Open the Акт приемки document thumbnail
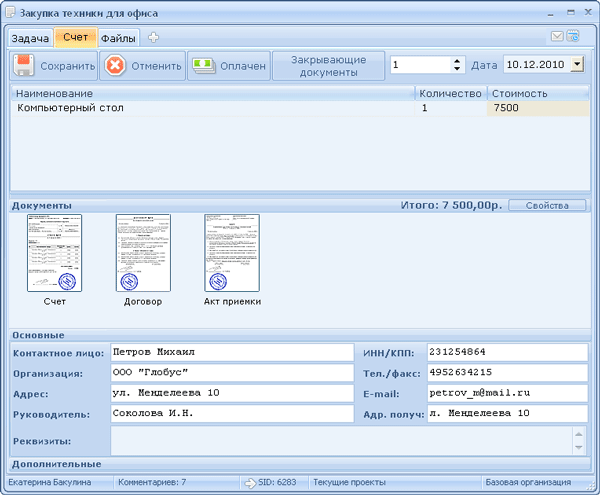 (232, 253)
